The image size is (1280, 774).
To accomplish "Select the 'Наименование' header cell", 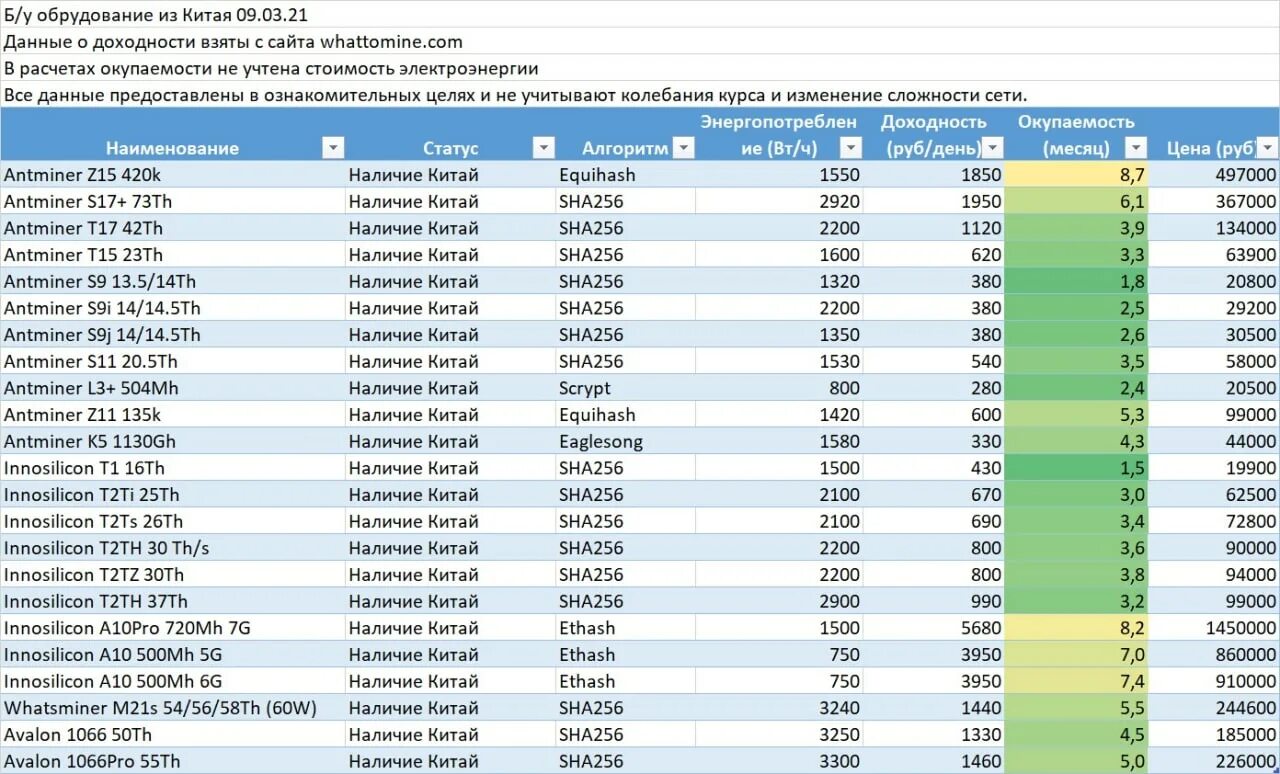I will coord(172,134).
